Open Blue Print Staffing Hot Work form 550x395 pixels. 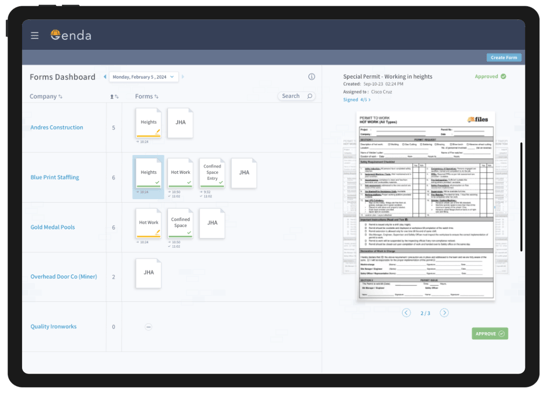180,173
